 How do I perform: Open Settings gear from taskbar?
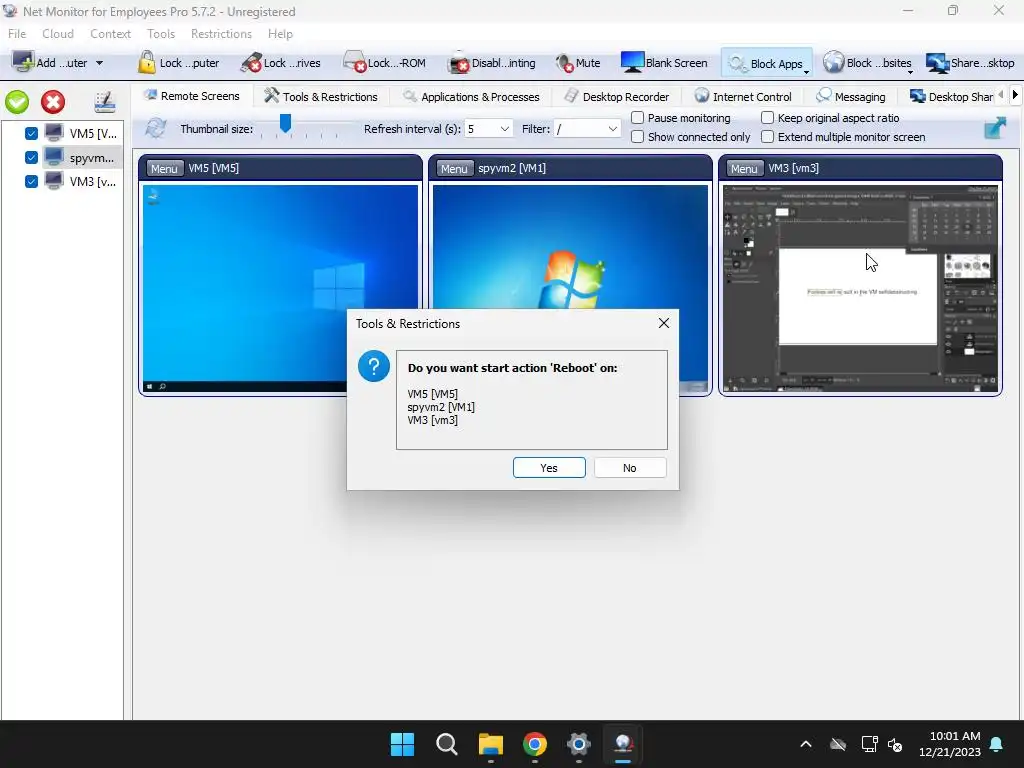pyautogui.click(x=579, y=744)
